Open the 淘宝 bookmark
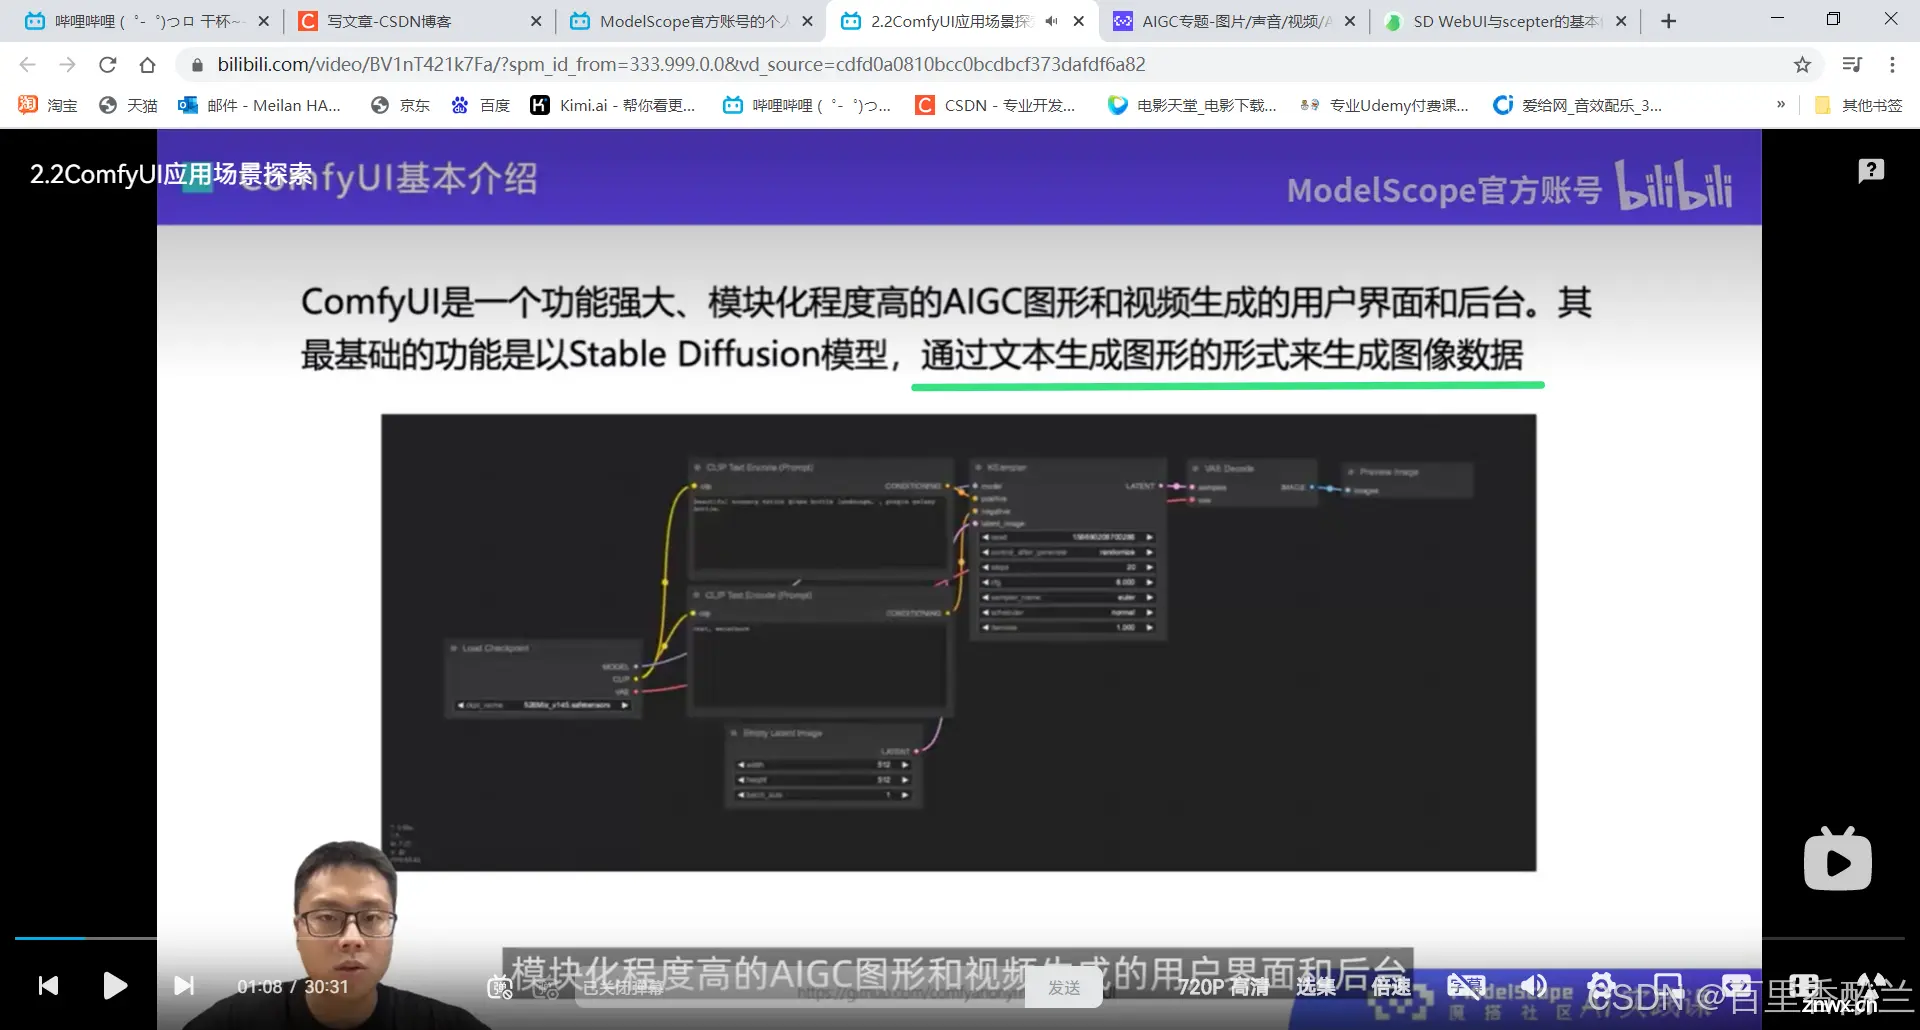 pos(48,105)
